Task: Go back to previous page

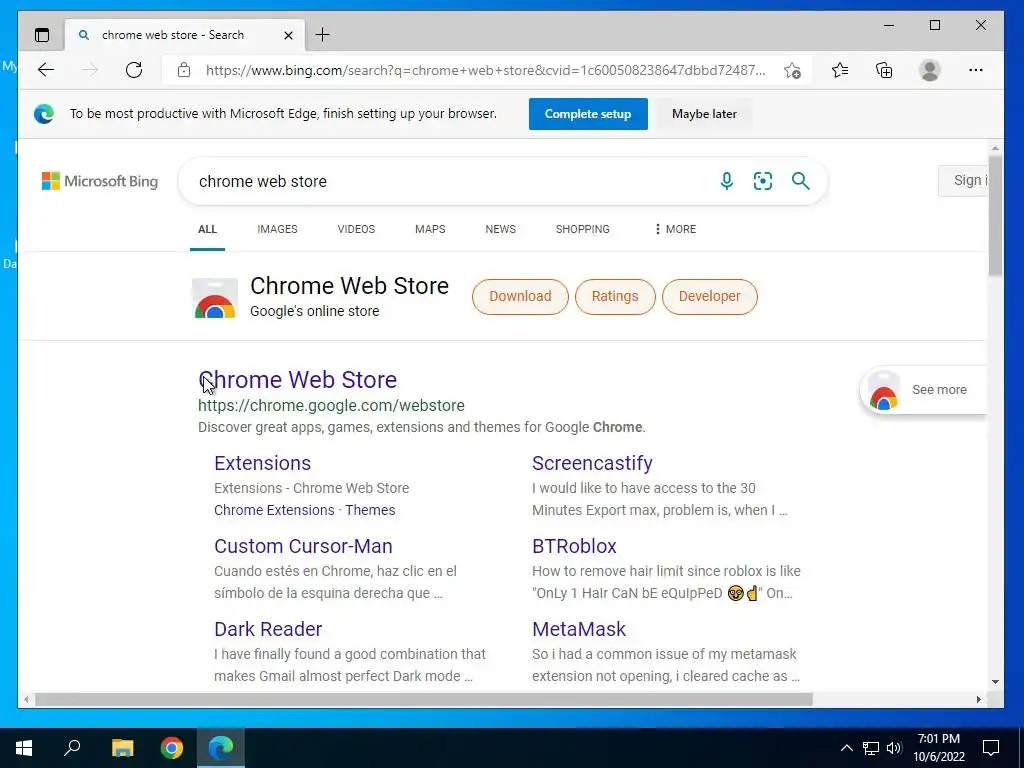Action: (x=46, y=70)
